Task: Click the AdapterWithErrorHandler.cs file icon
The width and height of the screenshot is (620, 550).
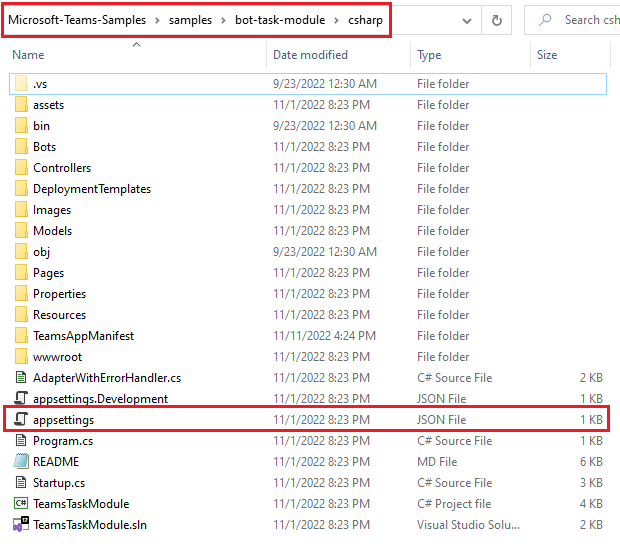Action: coord(21,378)
